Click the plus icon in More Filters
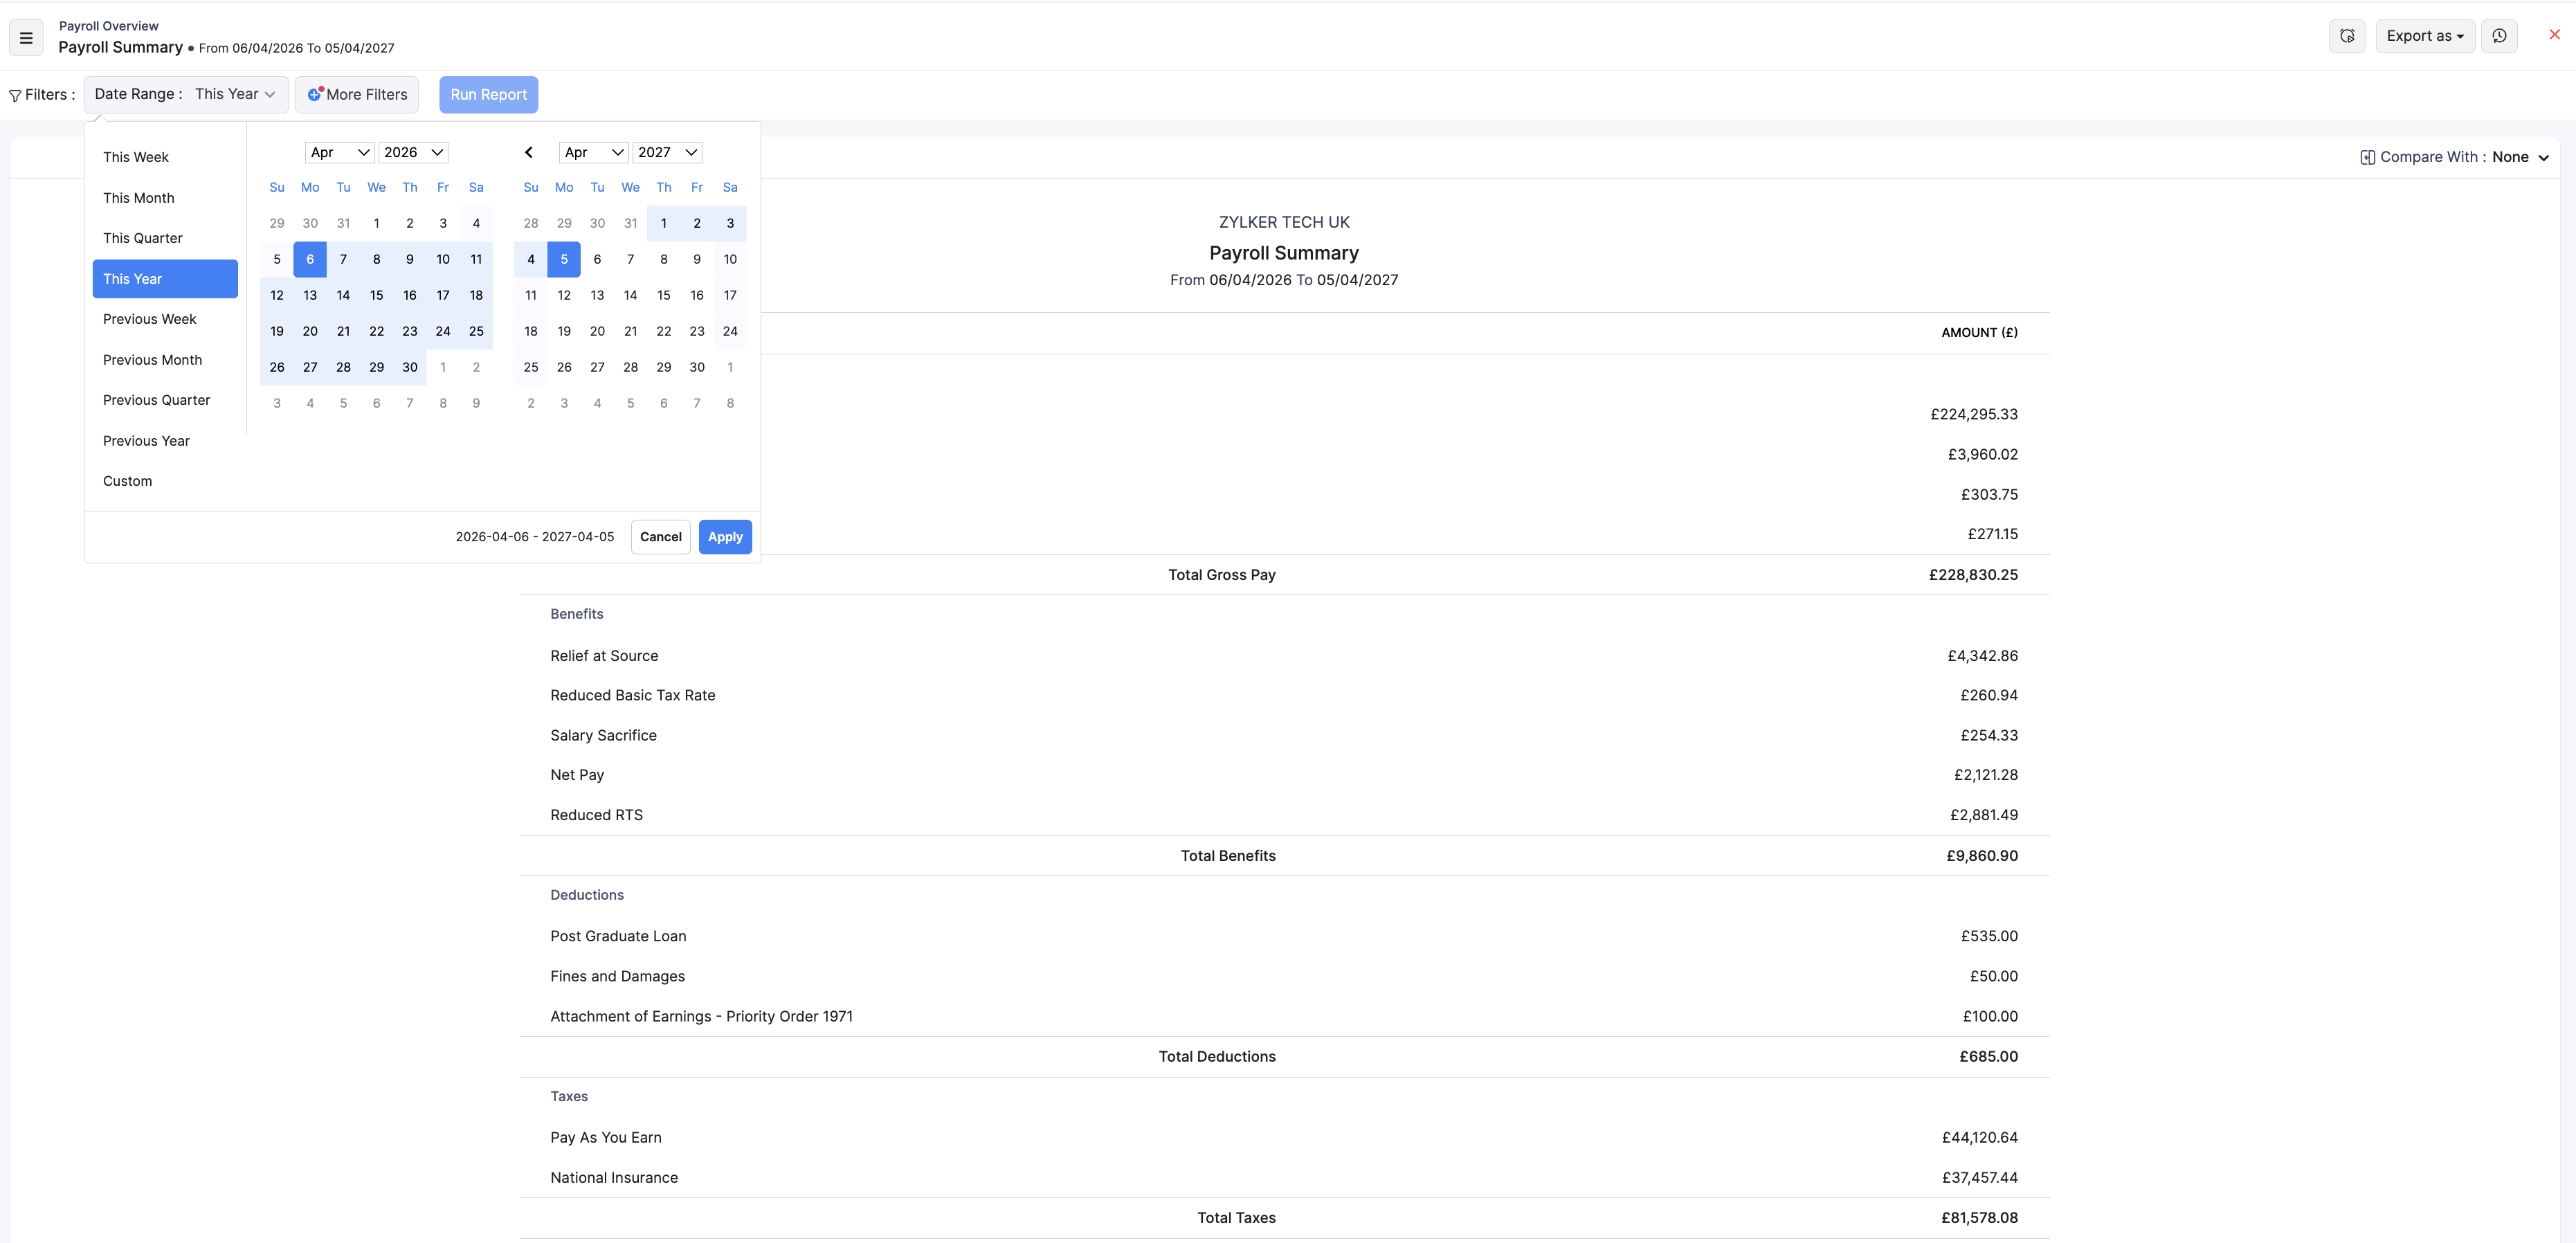 [314, 94]
